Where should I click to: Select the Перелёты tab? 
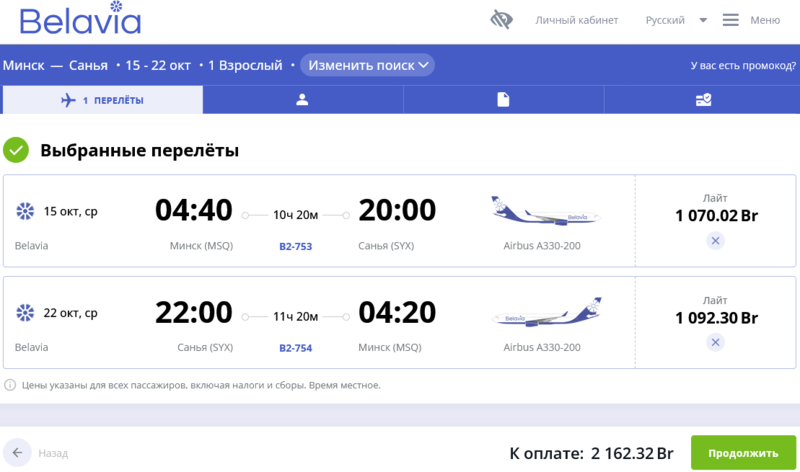tap(102, 100)
